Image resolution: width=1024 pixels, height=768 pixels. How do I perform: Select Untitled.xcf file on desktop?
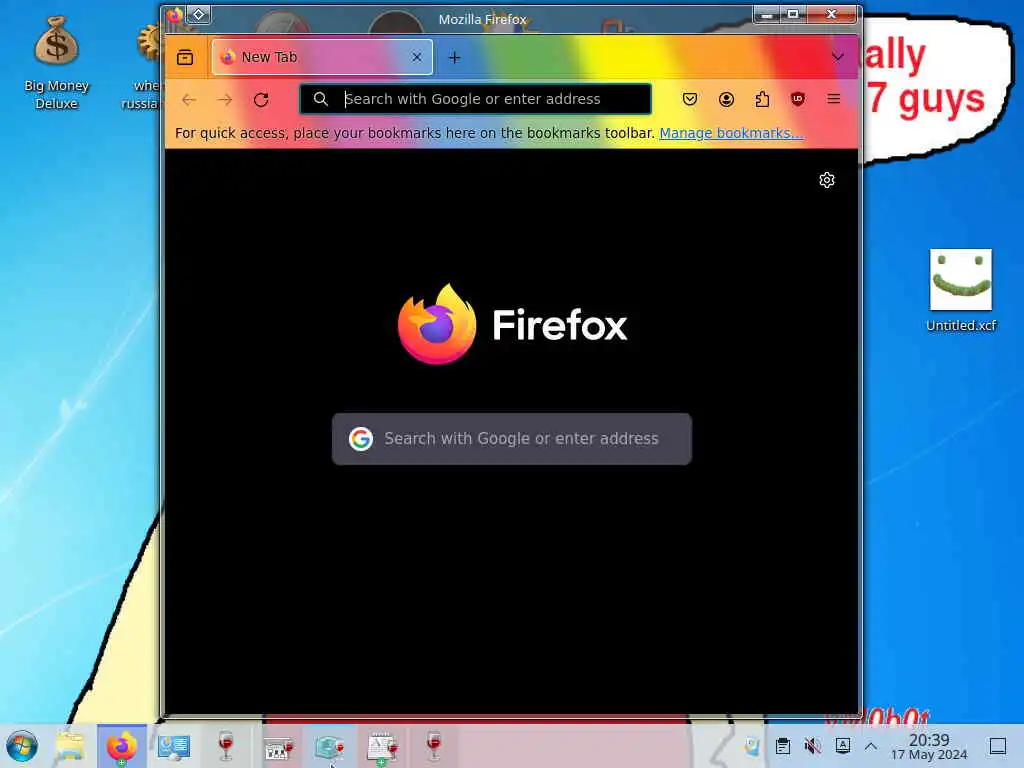(961, 291)
